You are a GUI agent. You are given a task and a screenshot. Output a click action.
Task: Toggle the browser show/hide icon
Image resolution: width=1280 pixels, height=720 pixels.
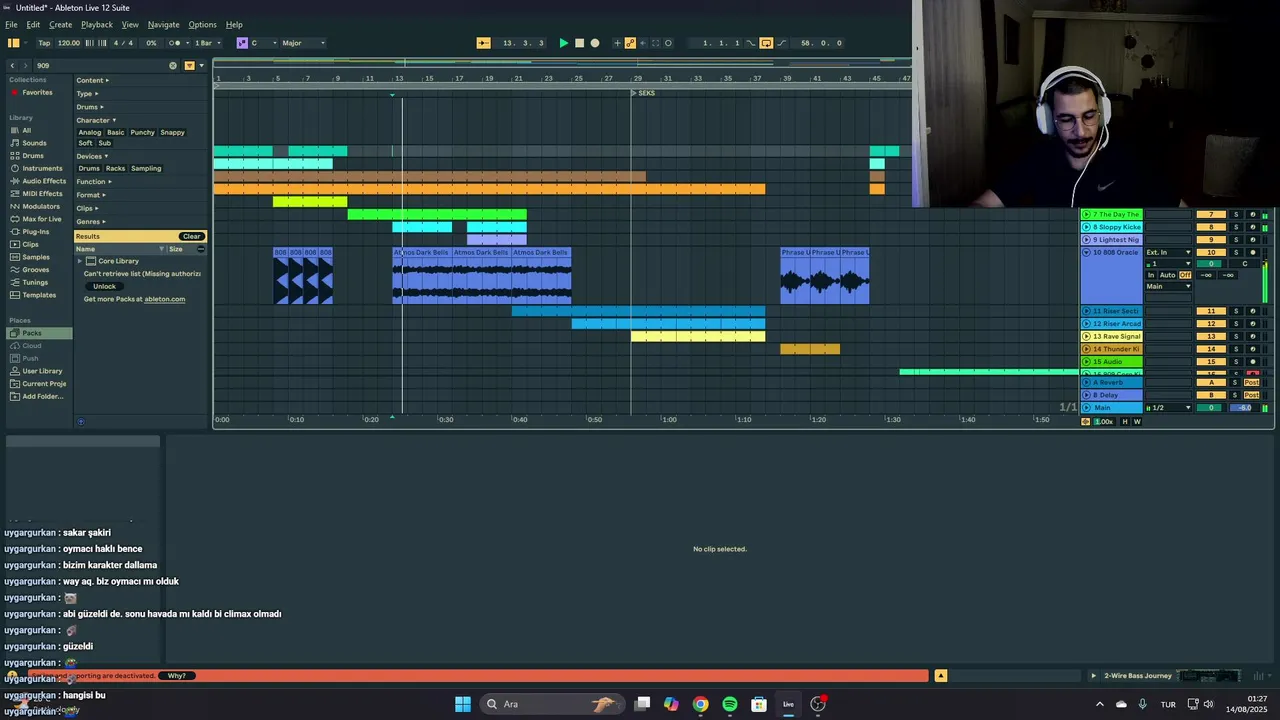pyautogui.click(x=14, y=43)
